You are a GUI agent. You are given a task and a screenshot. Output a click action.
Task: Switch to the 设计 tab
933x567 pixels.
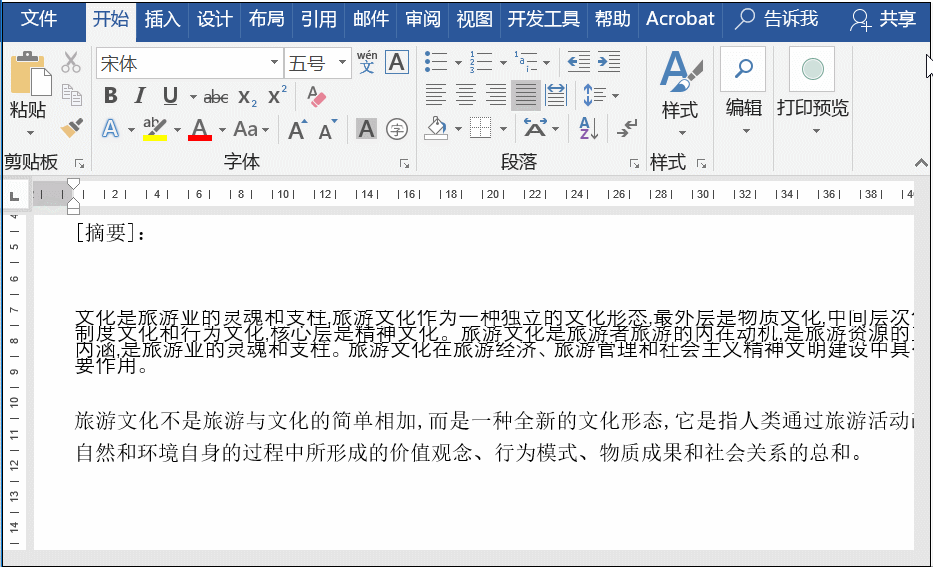215,20
